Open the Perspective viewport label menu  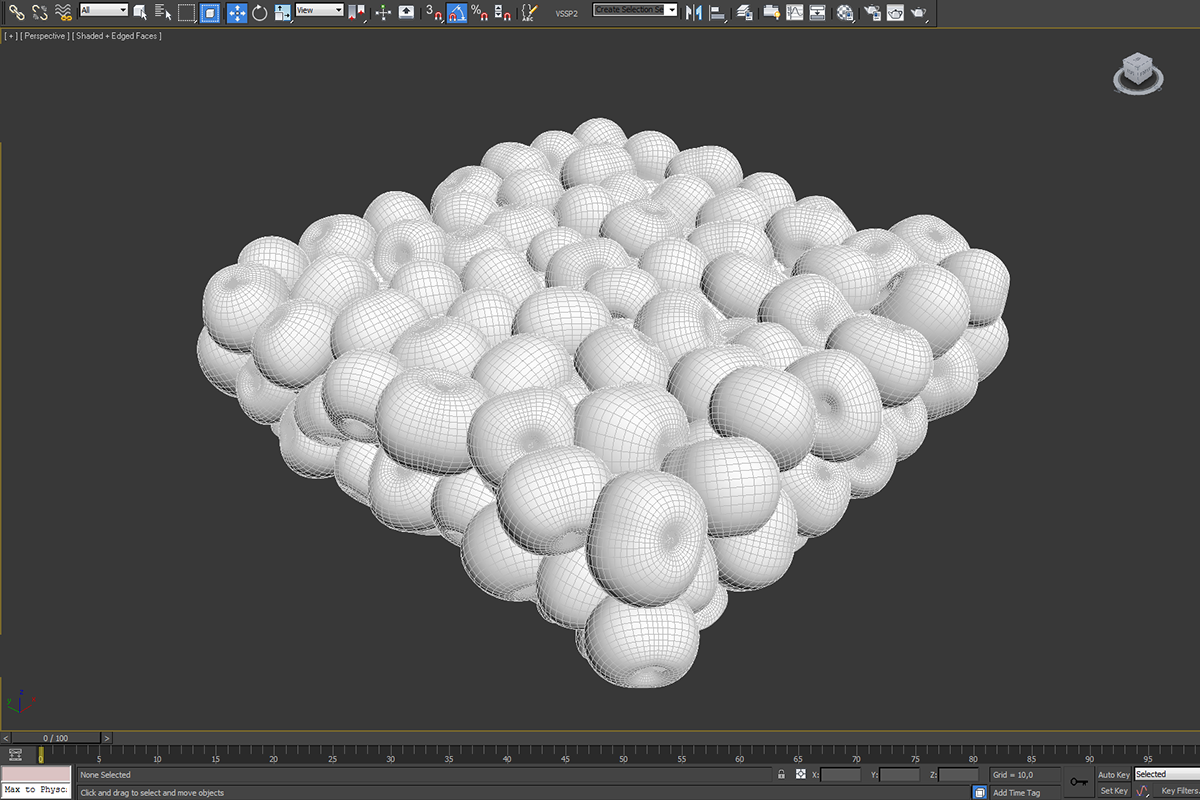[44, 36]
